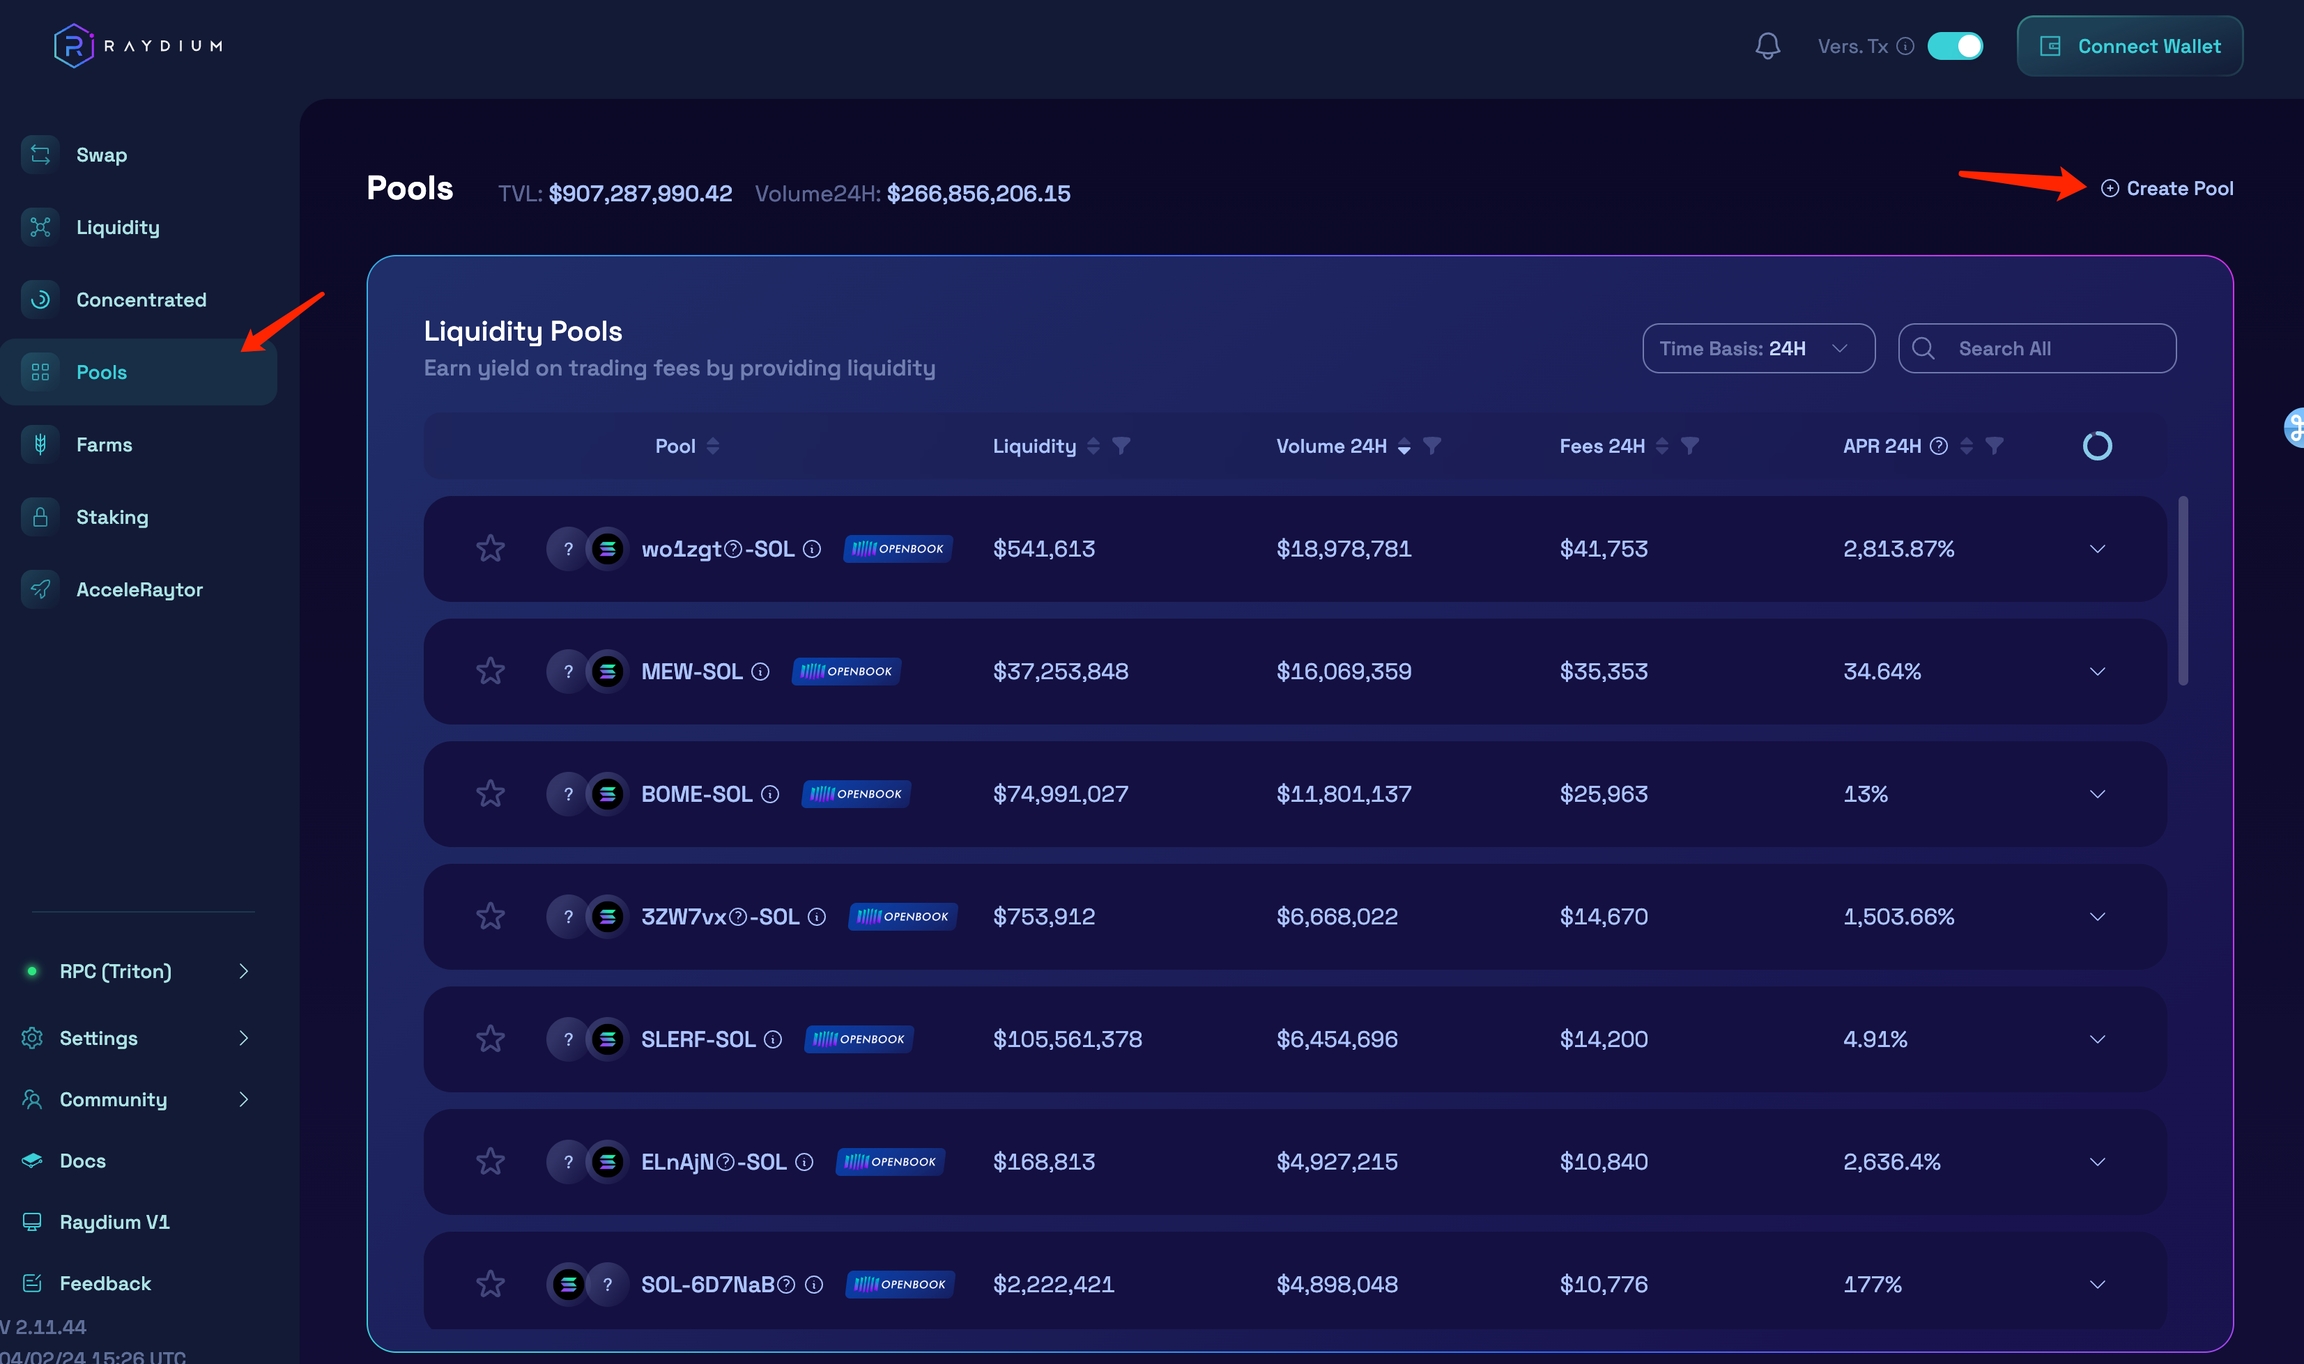The height and width of the screenshot is (1364, 2304).
Task: Open the Time Basis 24H dropdown
Action: click(1757, 349)
